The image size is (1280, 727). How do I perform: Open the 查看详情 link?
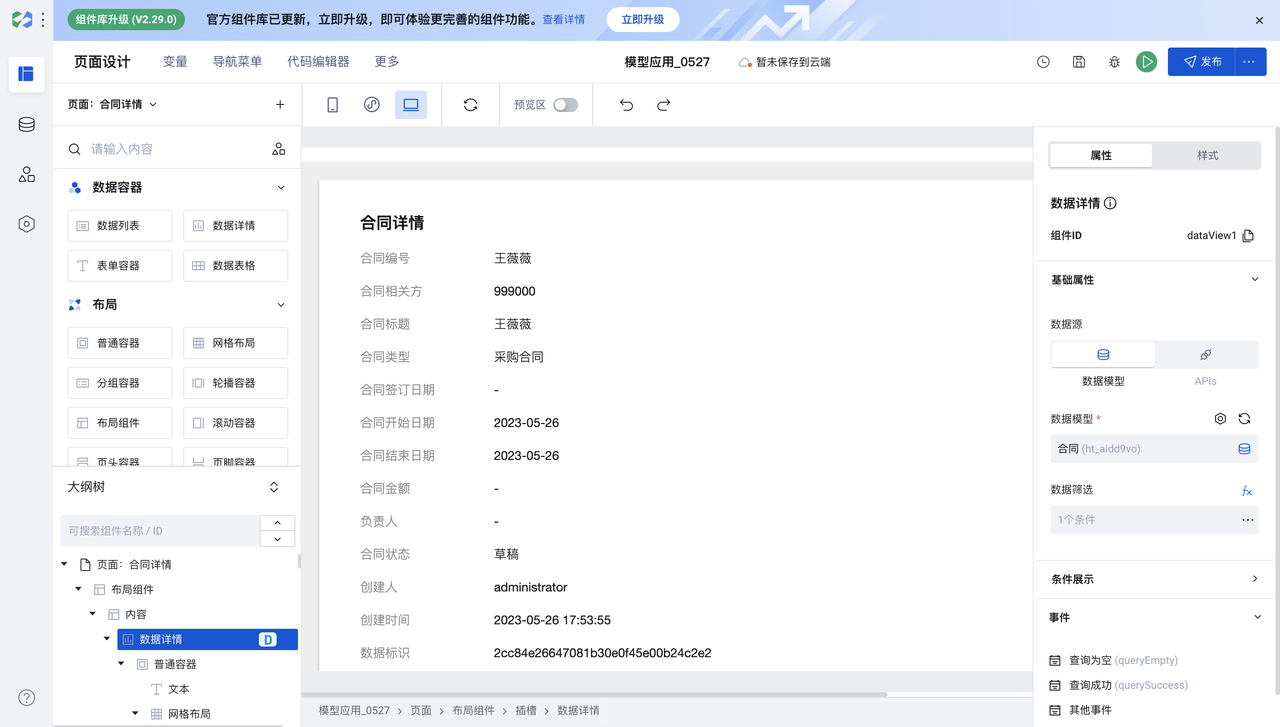pos(563,20)
